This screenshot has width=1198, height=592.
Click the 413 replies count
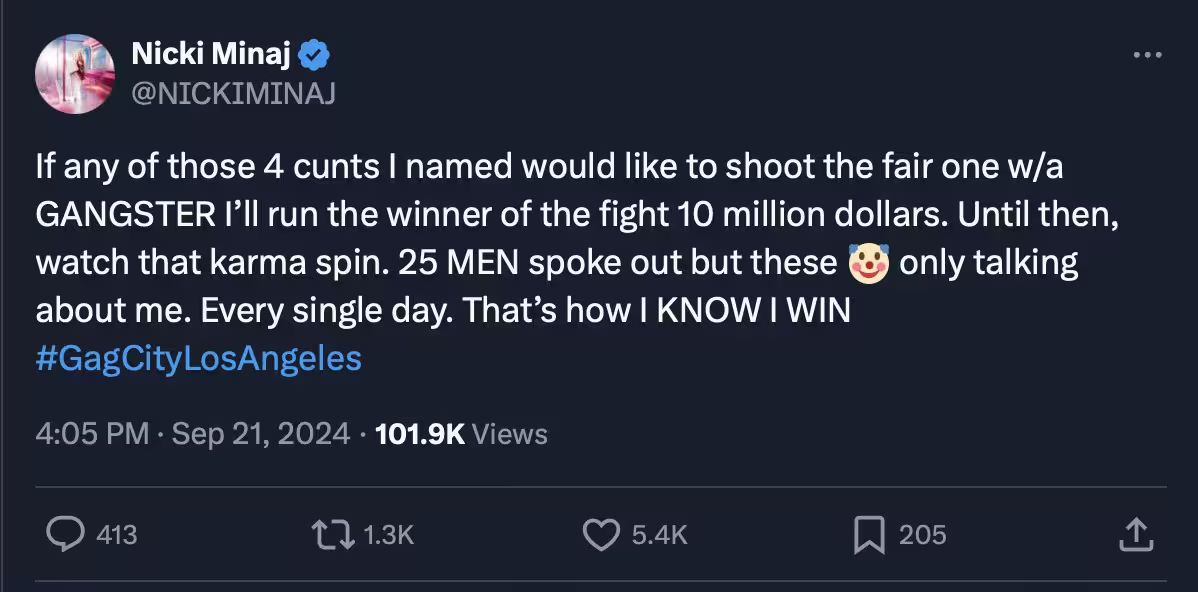117,535
